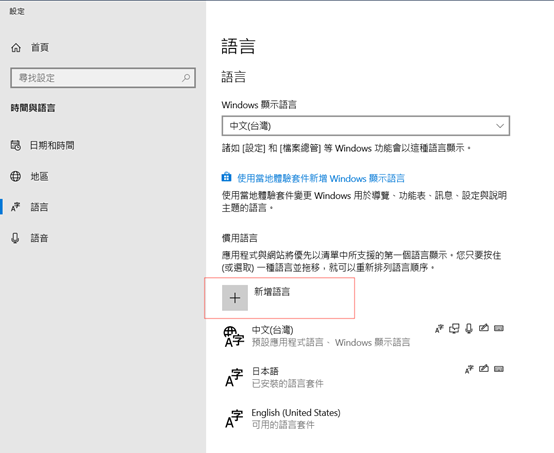Open the Windows 顯示語言 dropdown
554x453 pixels.
[x=366, y=126]
